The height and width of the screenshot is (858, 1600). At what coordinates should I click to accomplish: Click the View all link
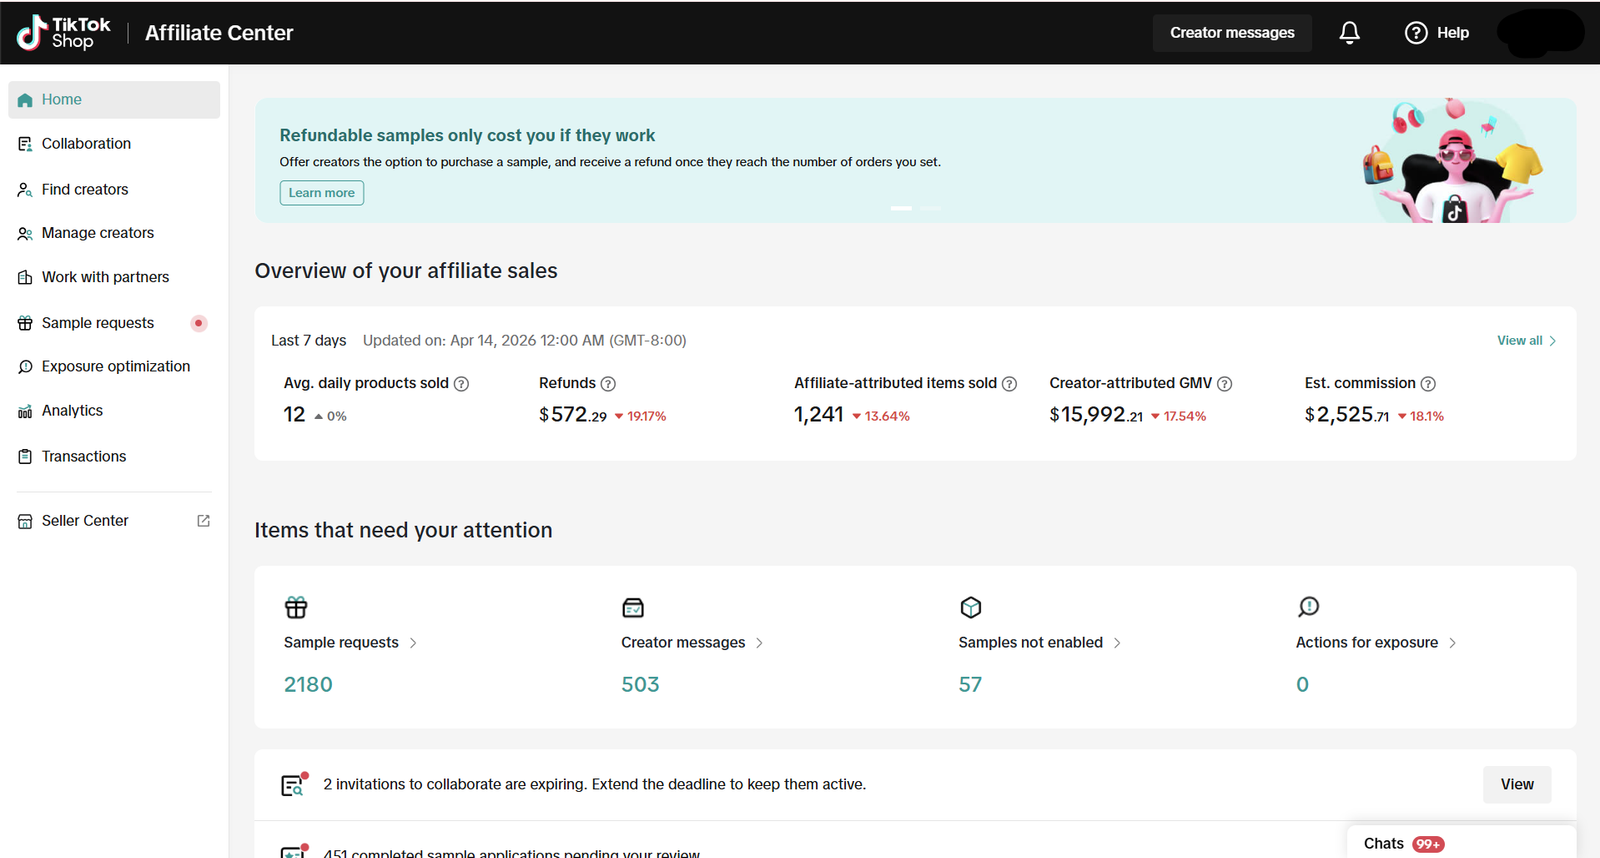(1519, 341)
